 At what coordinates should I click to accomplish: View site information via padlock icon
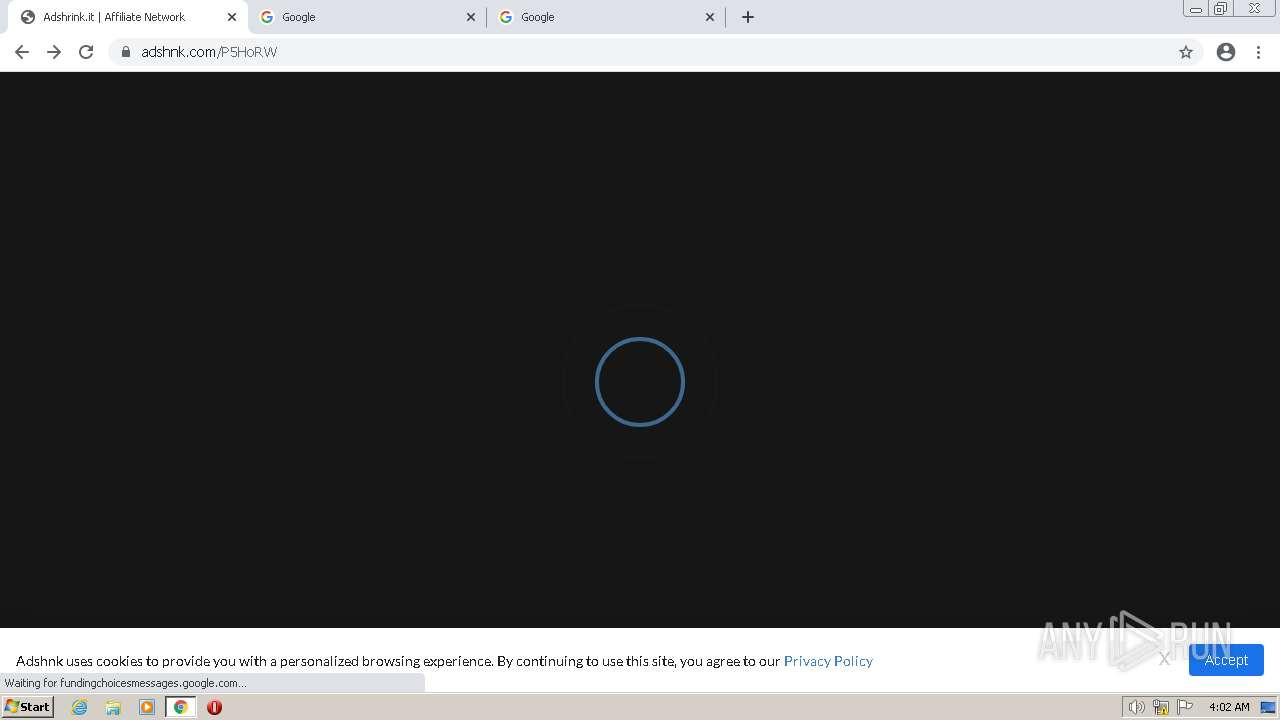click(x=126, y=52)
